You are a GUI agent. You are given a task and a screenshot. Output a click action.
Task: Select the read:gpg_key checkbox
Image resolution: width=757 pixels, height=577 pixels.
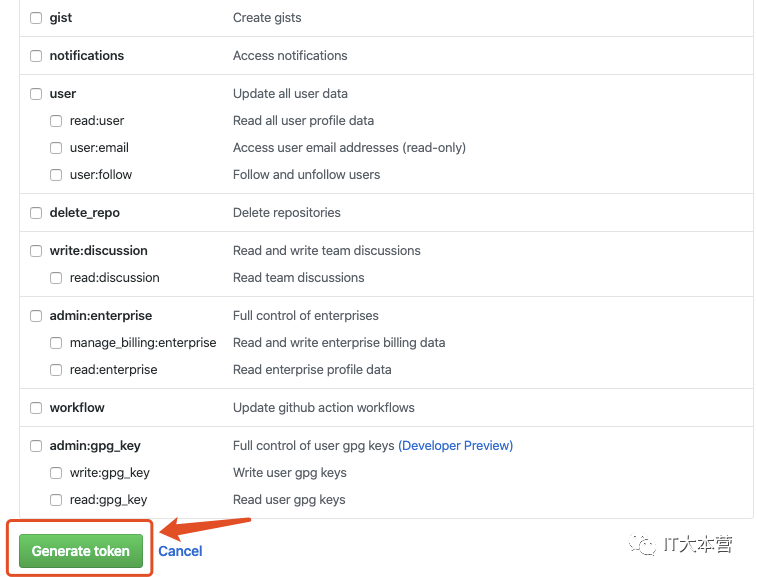pyautogui.click(x=57, y=500)
